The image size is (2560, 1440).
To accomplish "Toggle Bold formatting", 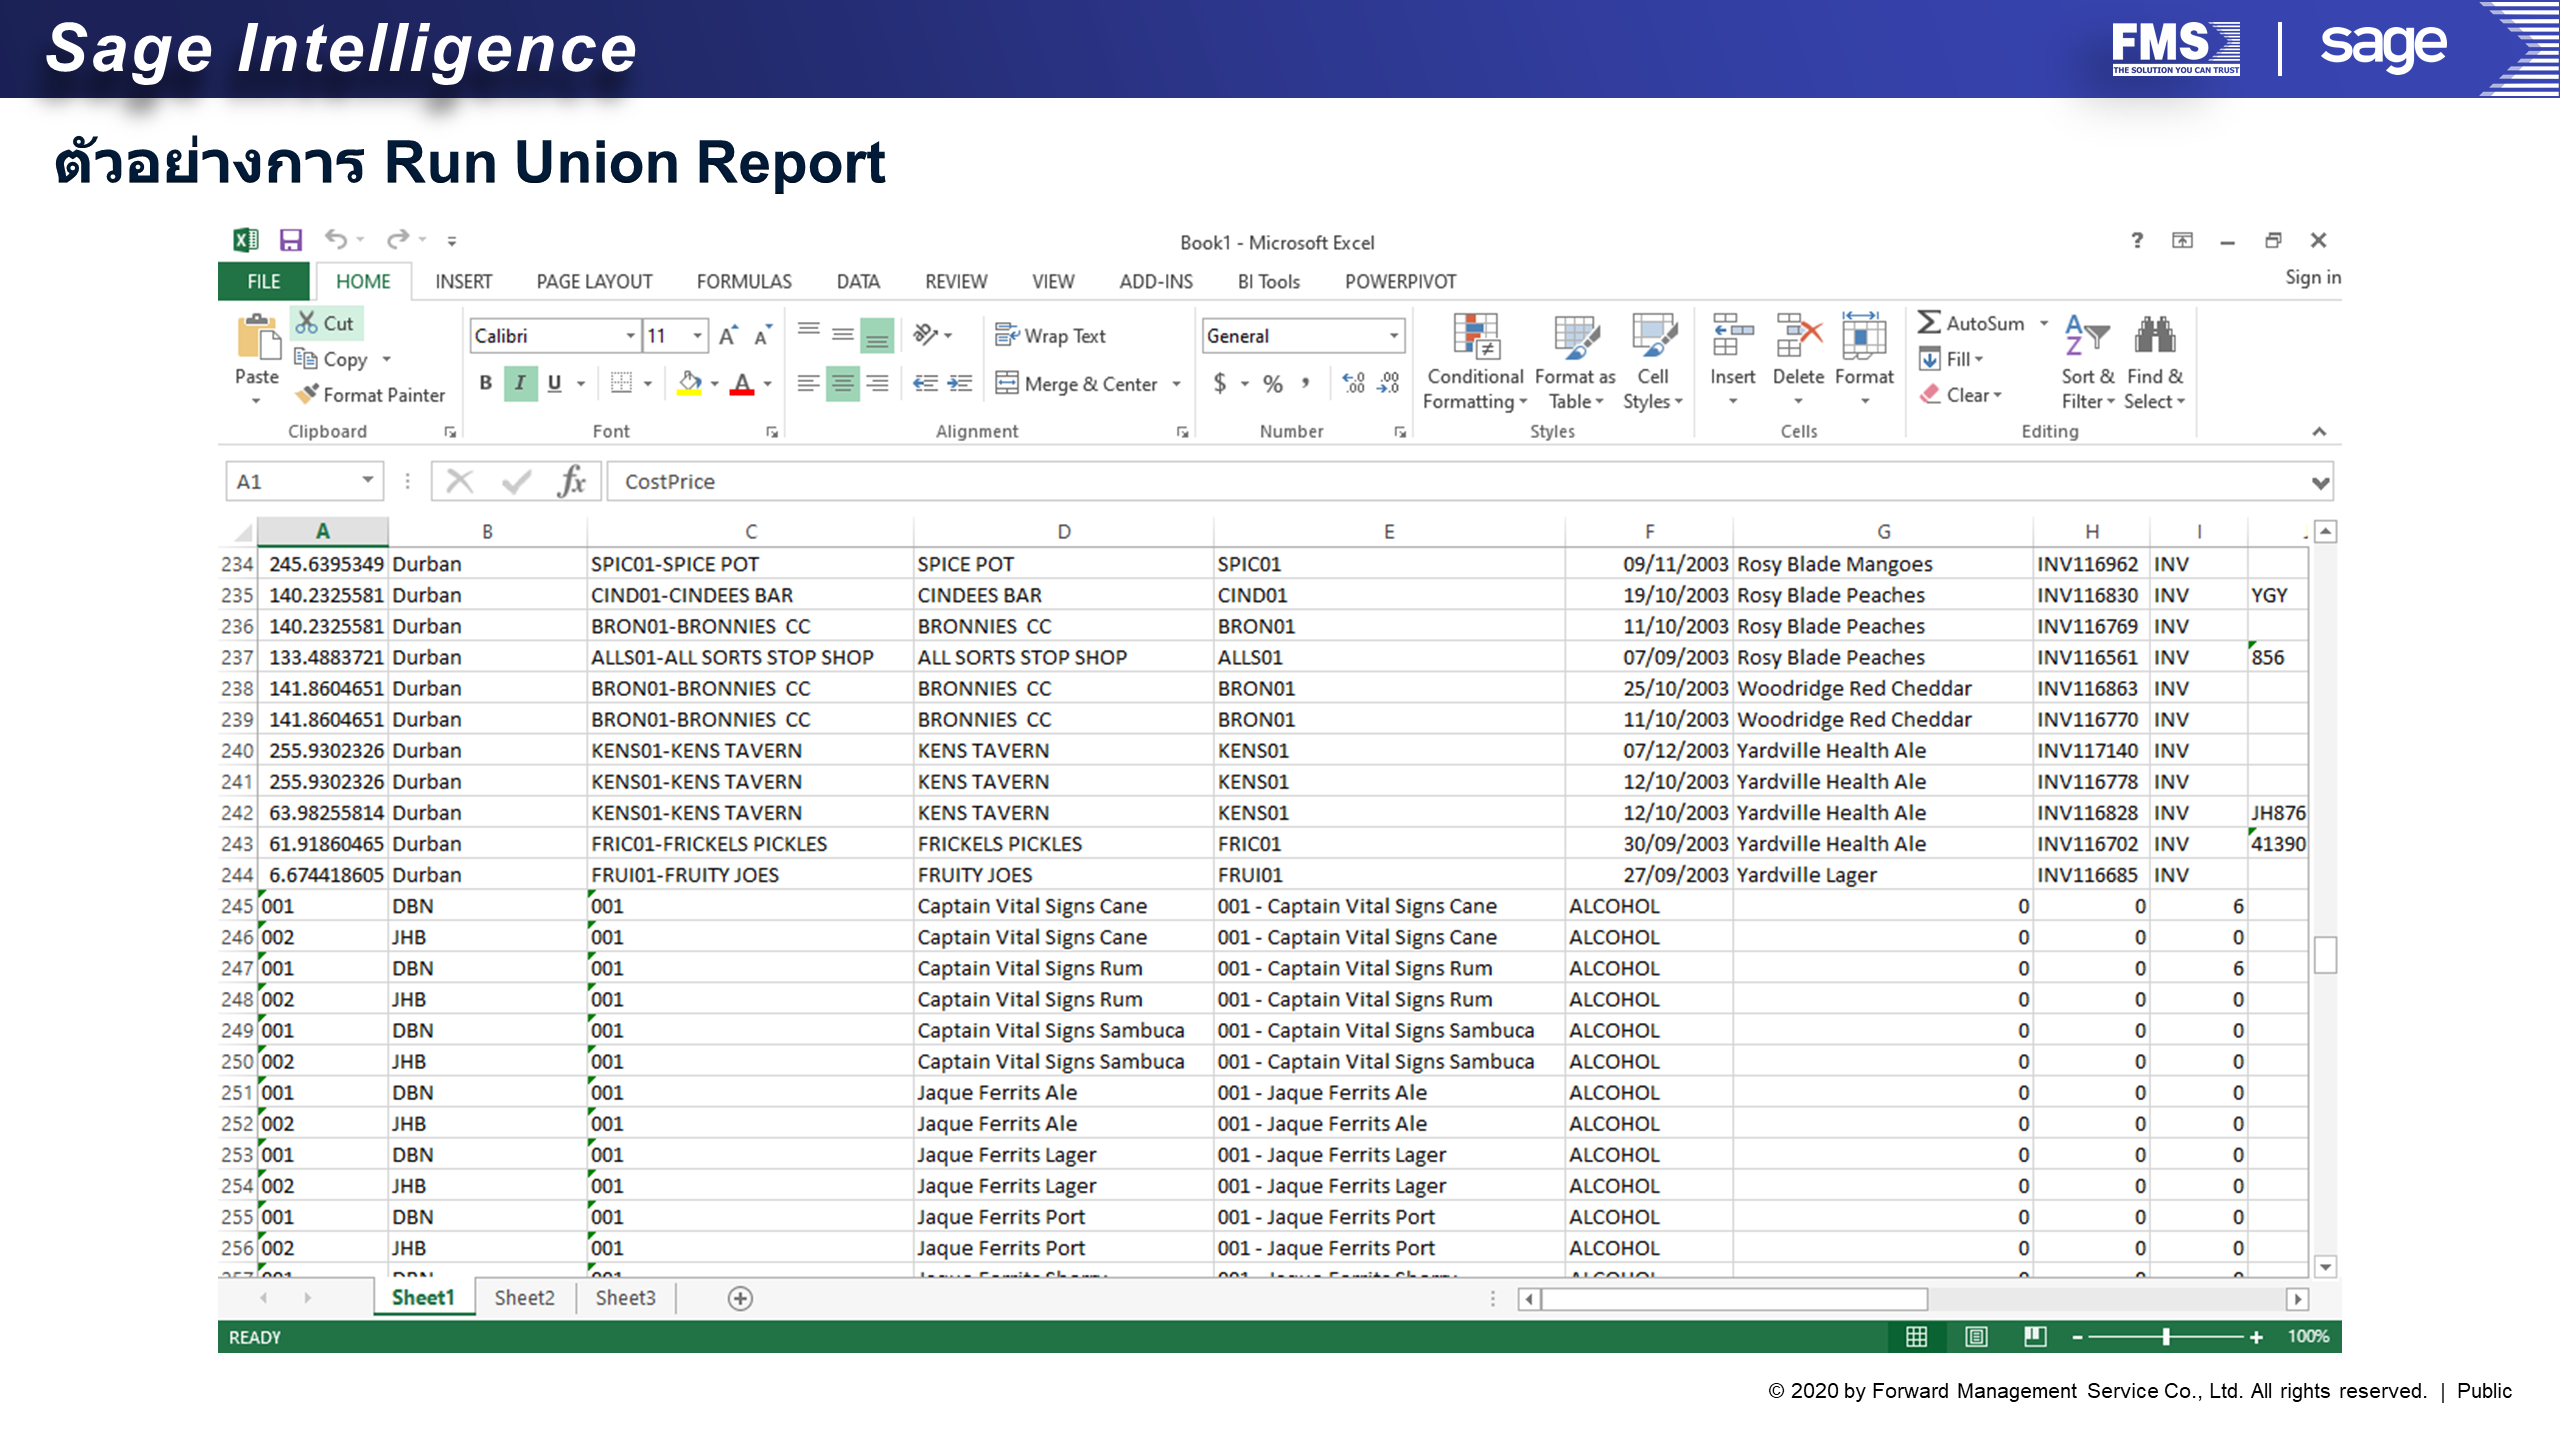I will (486, 383).
